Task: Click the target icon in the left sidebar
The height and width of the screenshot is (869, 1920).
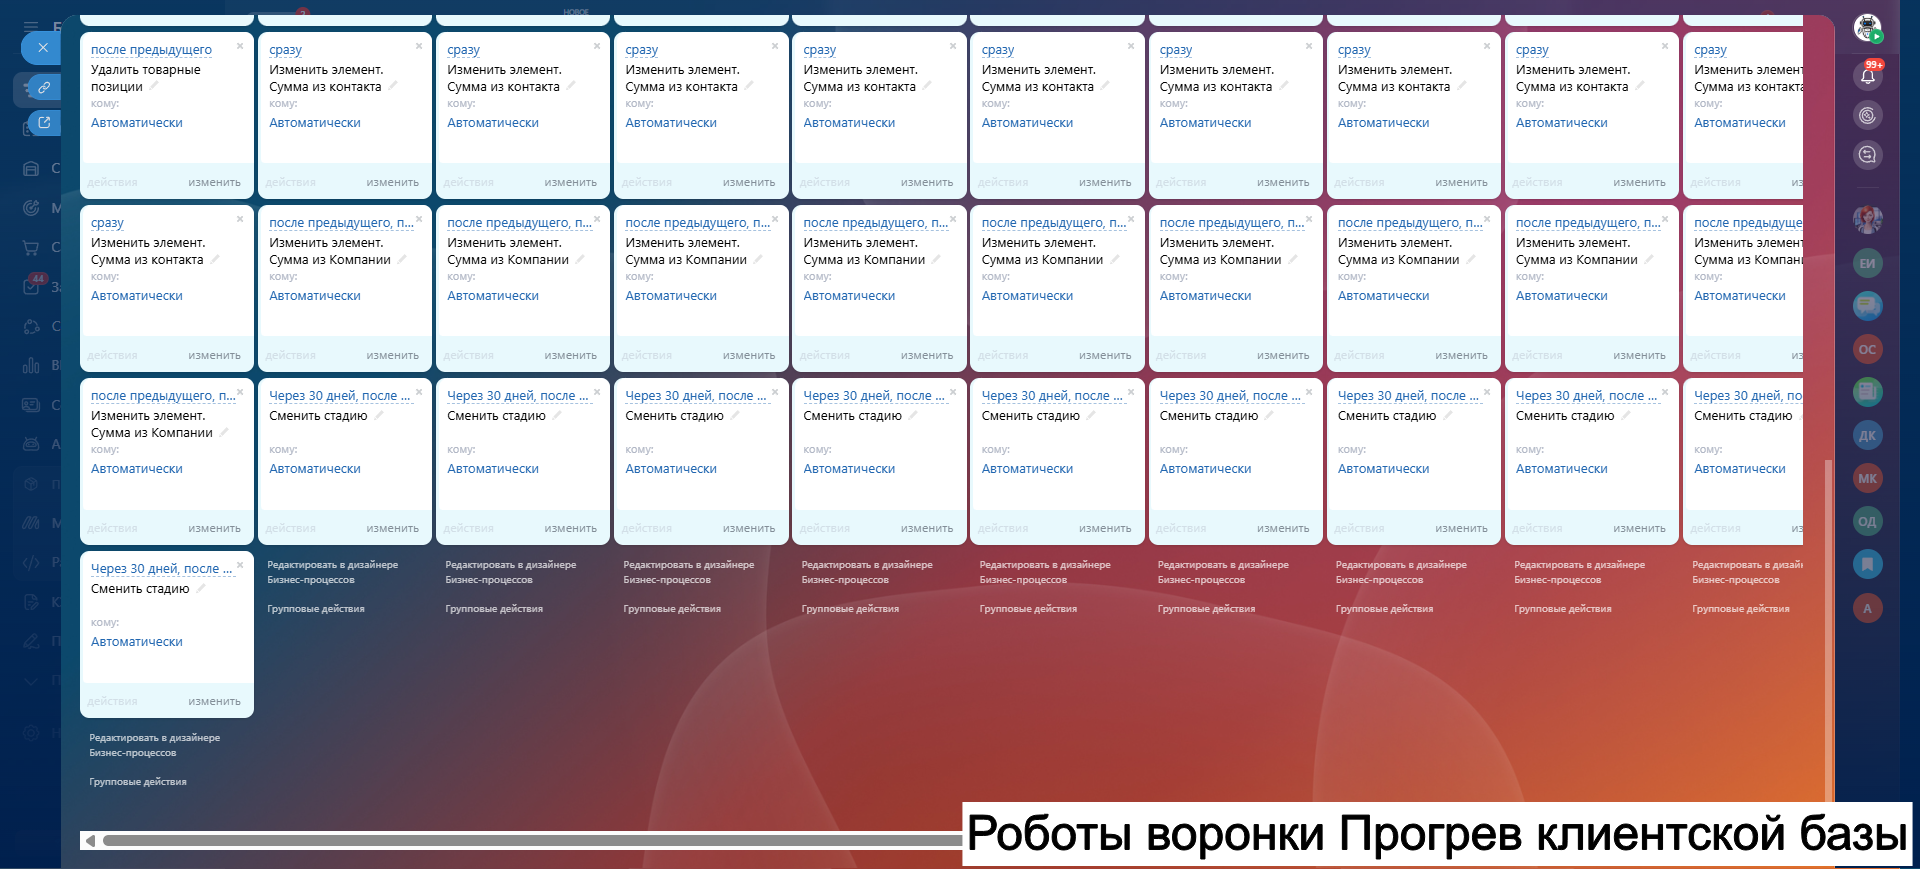Action: (x=31, y=208)
